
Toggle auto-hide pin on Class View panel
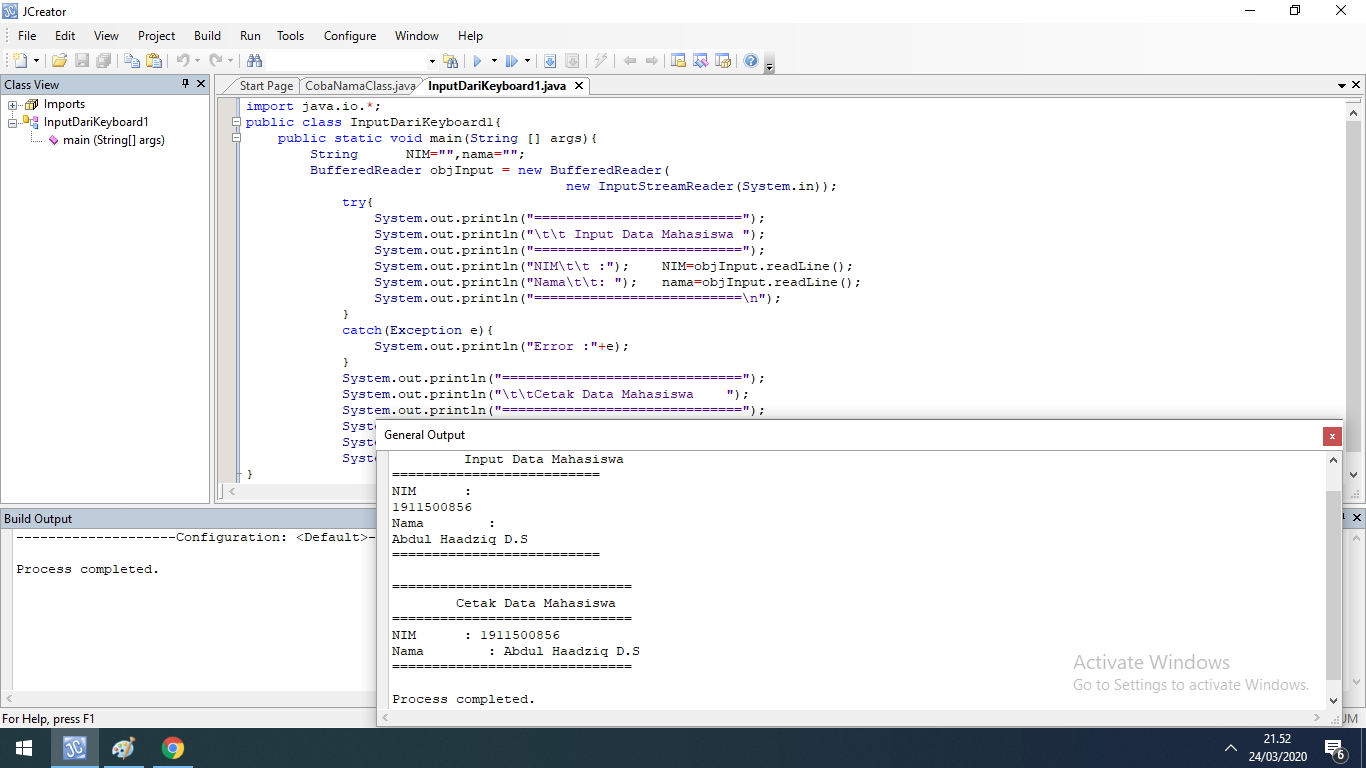coord(183,84)
